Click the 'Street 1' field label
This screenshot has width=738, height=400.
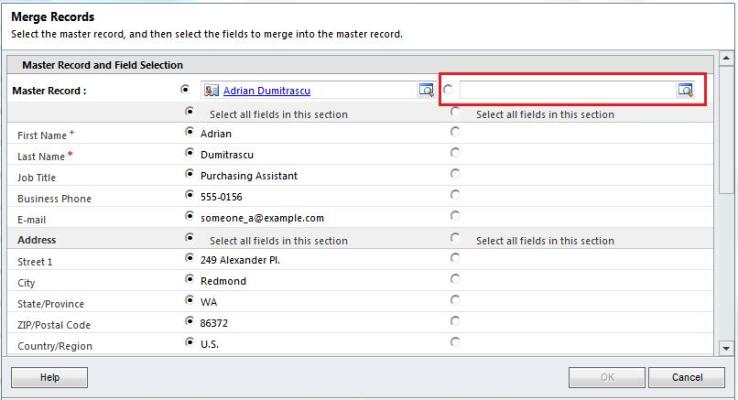click(35, 262)
